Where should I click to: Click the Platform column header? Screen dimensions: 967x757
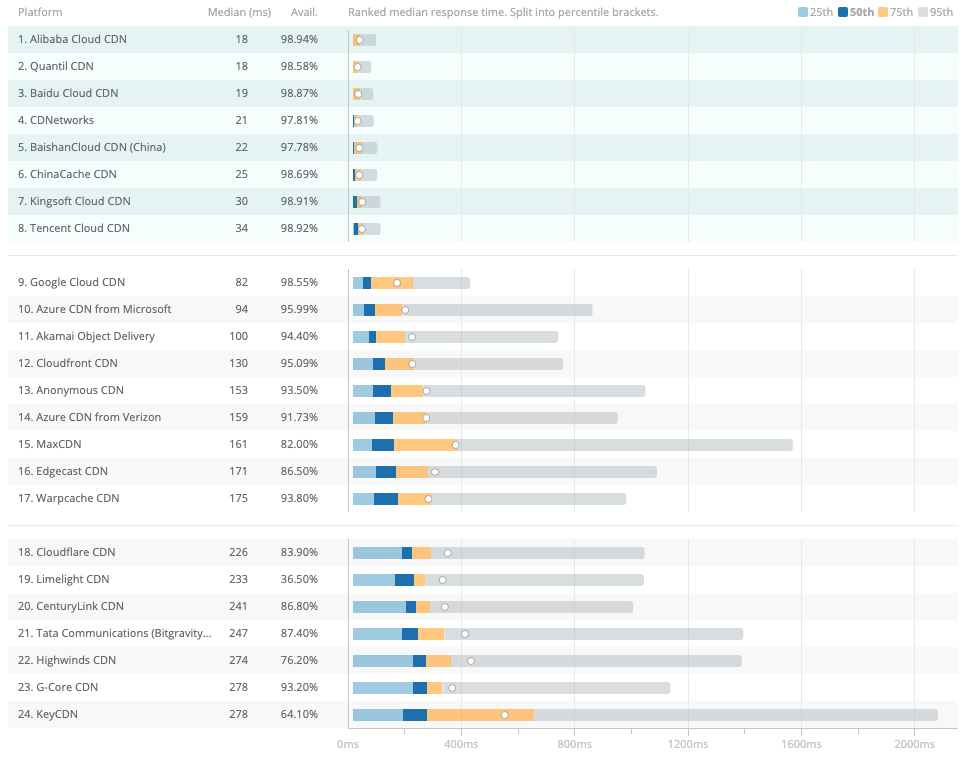40,13
